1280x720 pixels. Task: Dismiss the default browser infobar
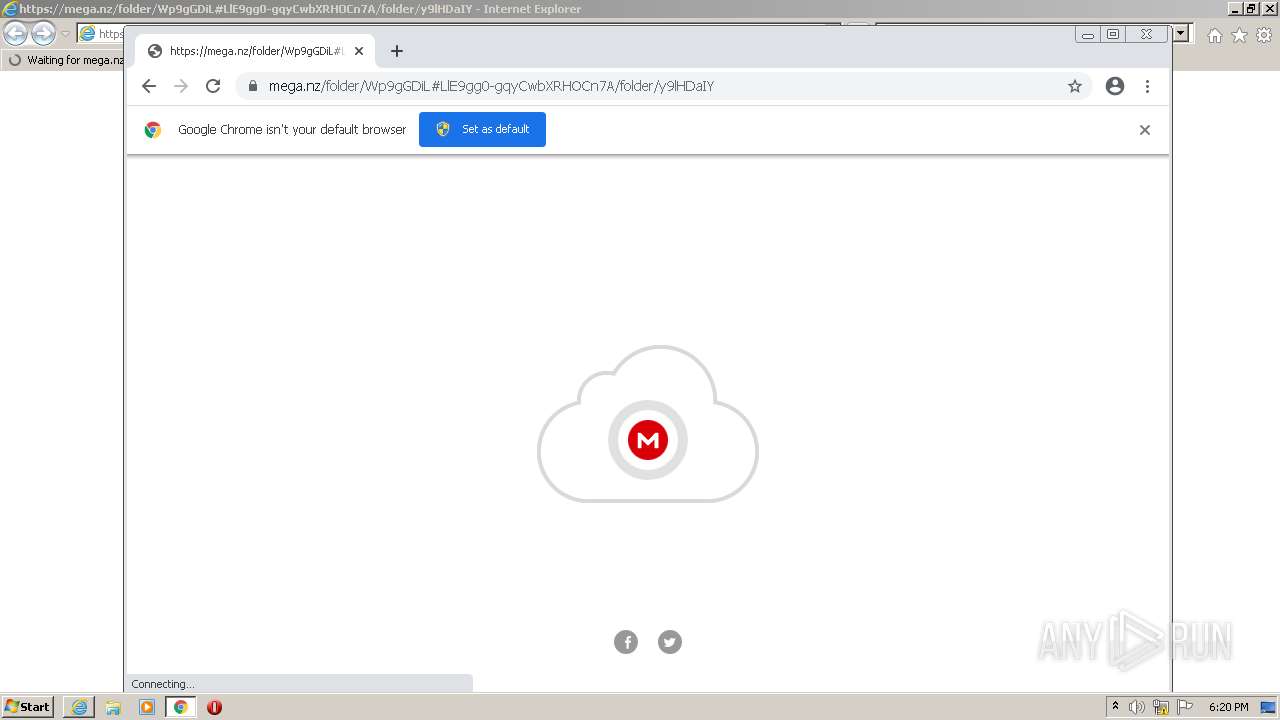[x=1145, y=130]
